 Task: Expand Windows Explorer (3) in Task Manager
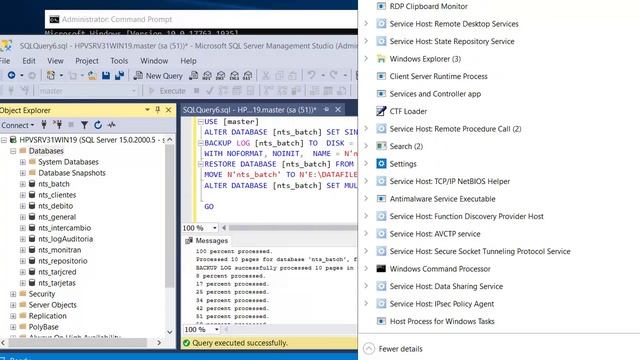366,58
